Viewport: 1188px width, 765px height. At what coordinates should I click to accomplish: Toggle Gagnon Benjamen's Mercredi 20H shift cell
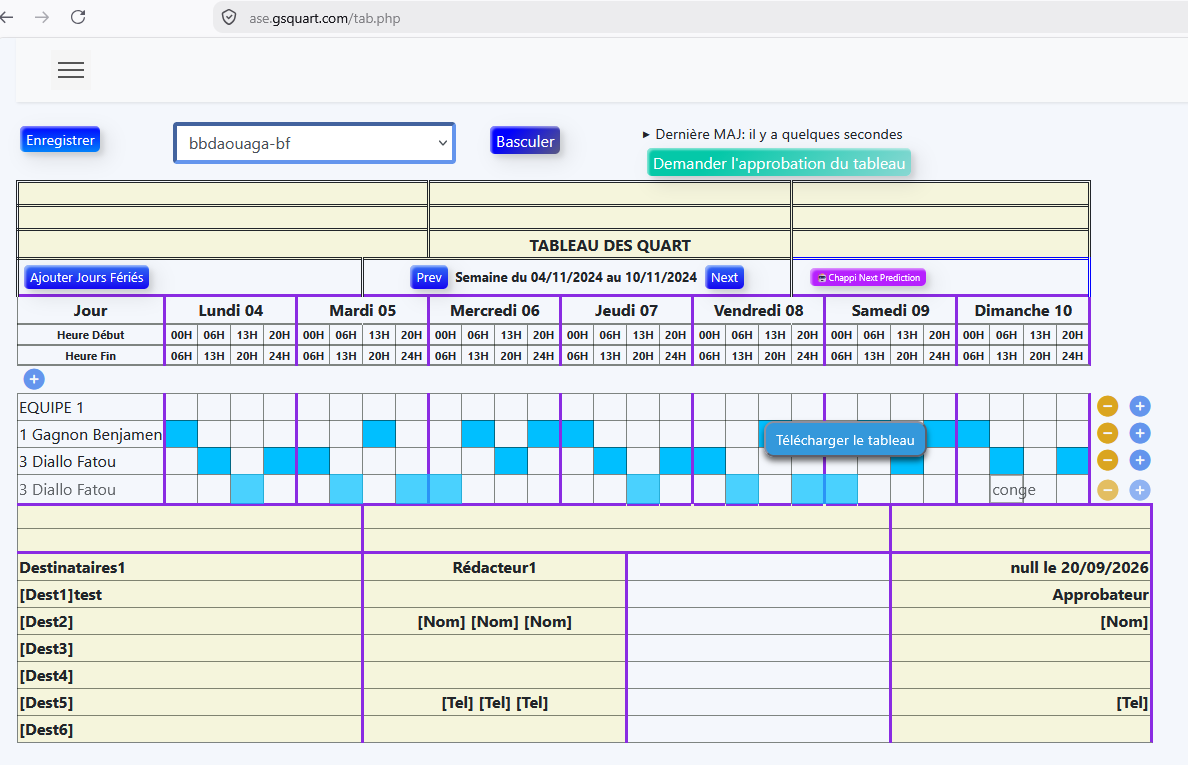pos(543,434)
